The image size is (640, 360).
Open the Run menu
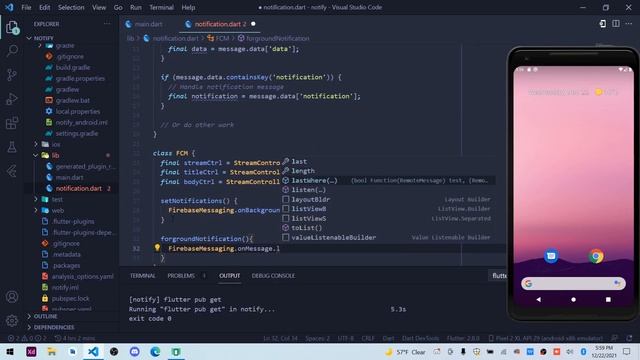136,7
